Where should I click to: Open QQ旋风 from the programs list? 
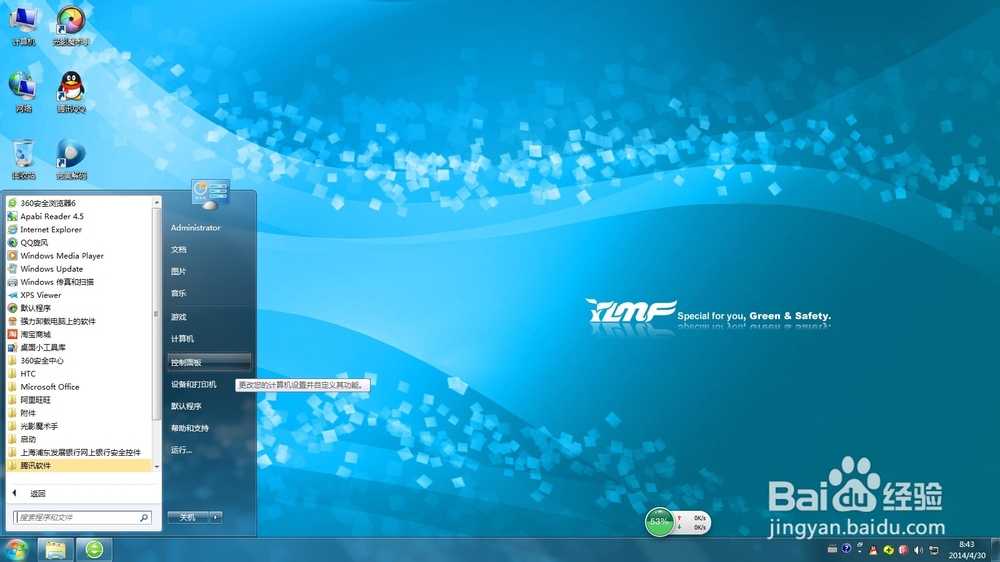tap(79, 242)
